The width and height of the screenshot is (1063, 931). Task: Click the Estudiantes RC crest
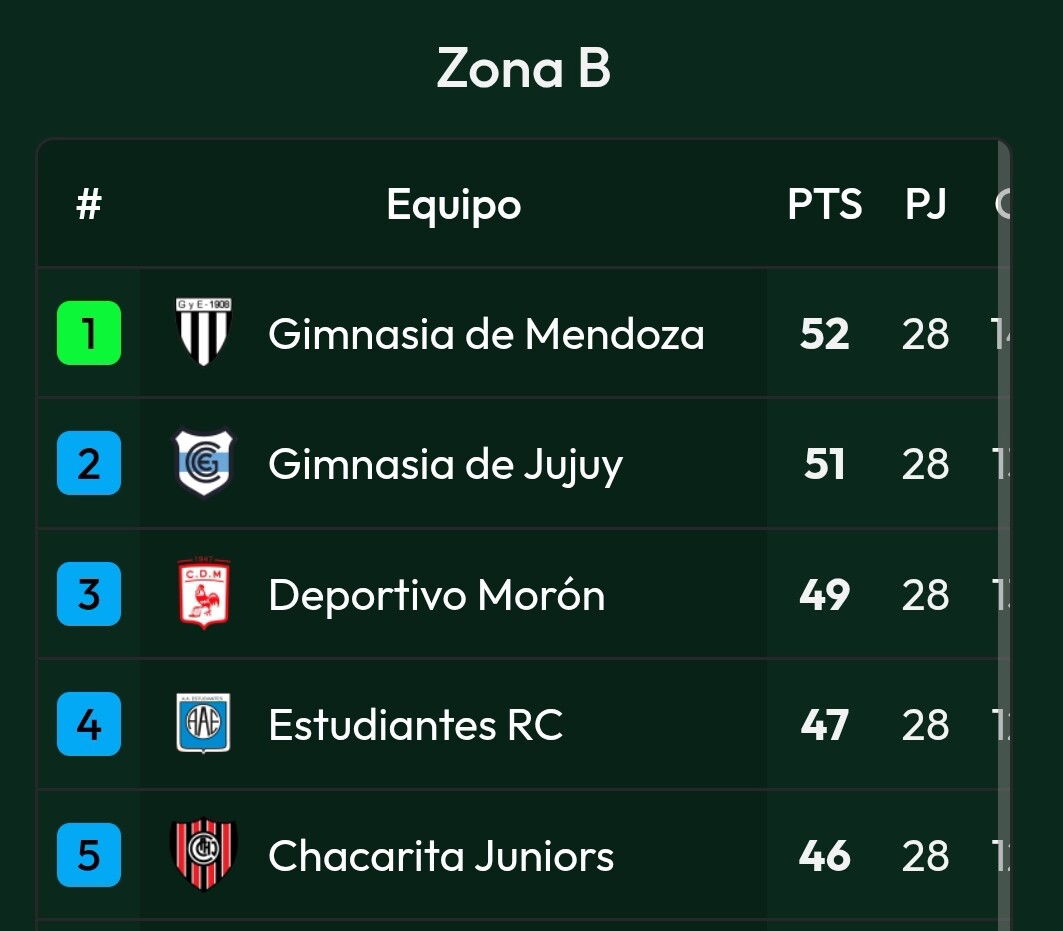click(203, 724)
